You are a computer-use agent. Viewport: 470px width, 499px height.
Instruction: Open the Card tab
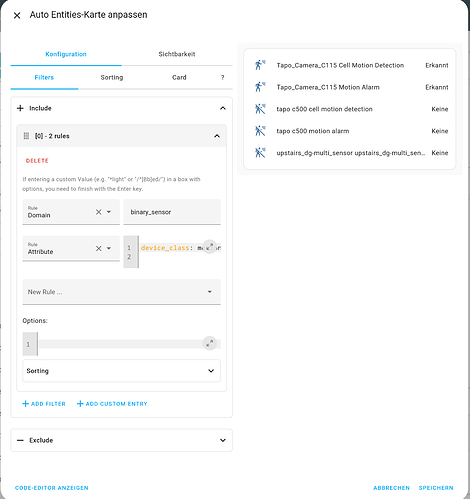pos(179,77)
